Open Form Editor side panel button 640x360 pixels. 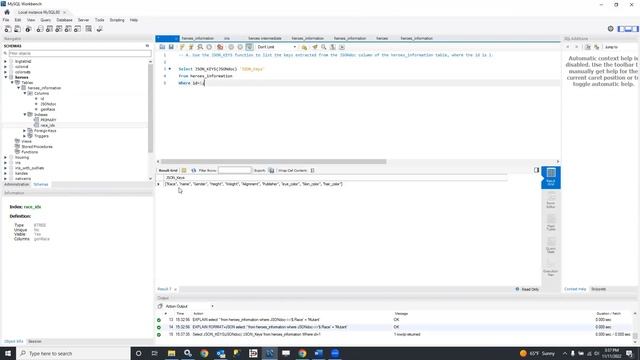(x=551, y=200)
